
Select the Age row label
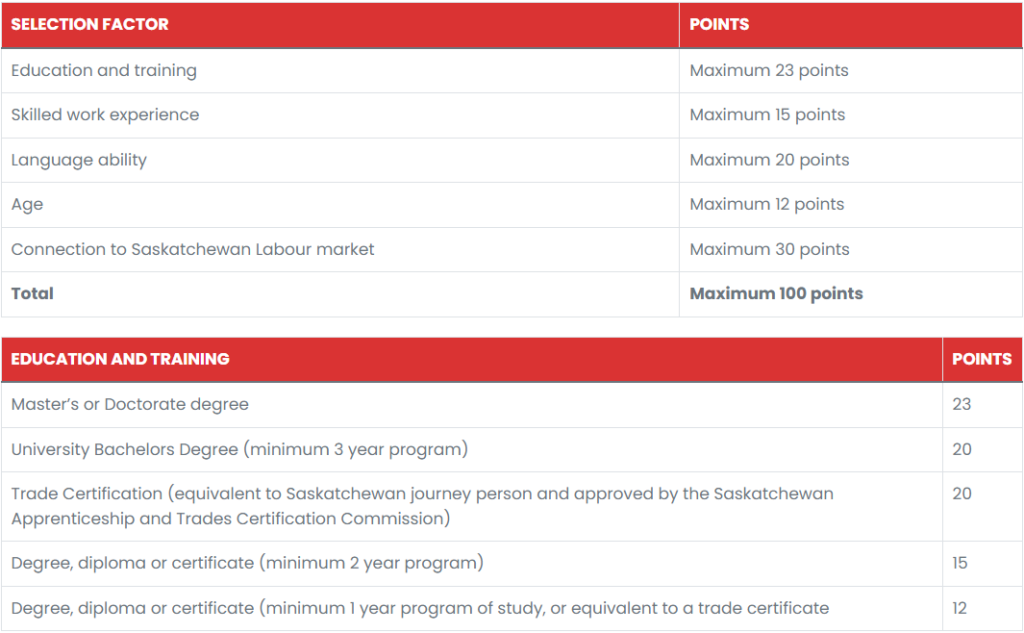(x=27, y=205)
